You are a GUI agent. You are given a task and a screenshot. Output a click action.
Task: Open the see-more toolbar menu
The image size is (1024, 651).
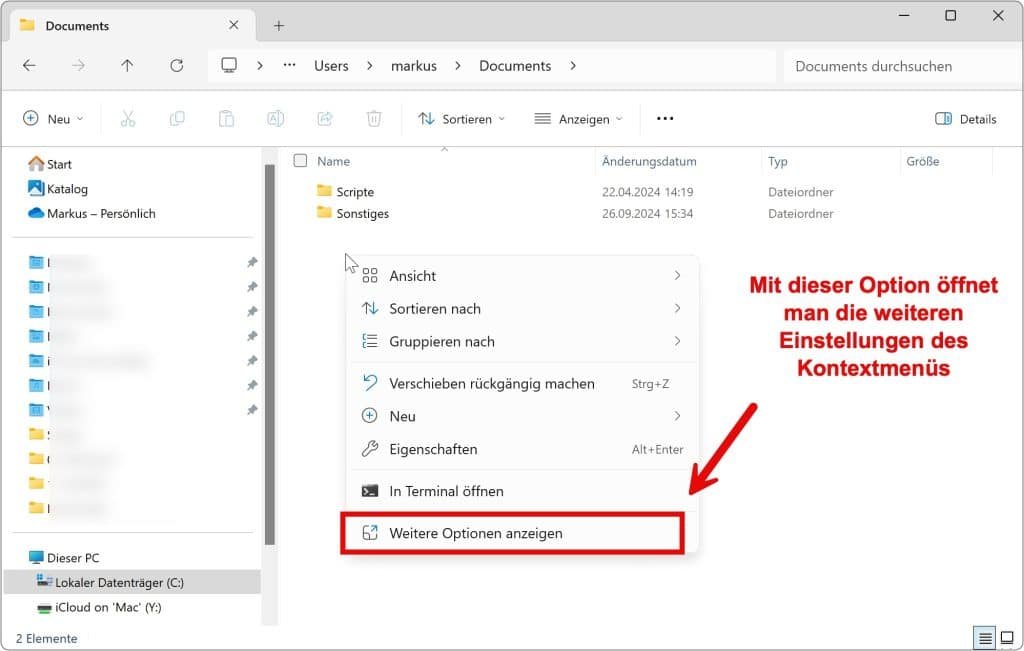pos(665,118)
